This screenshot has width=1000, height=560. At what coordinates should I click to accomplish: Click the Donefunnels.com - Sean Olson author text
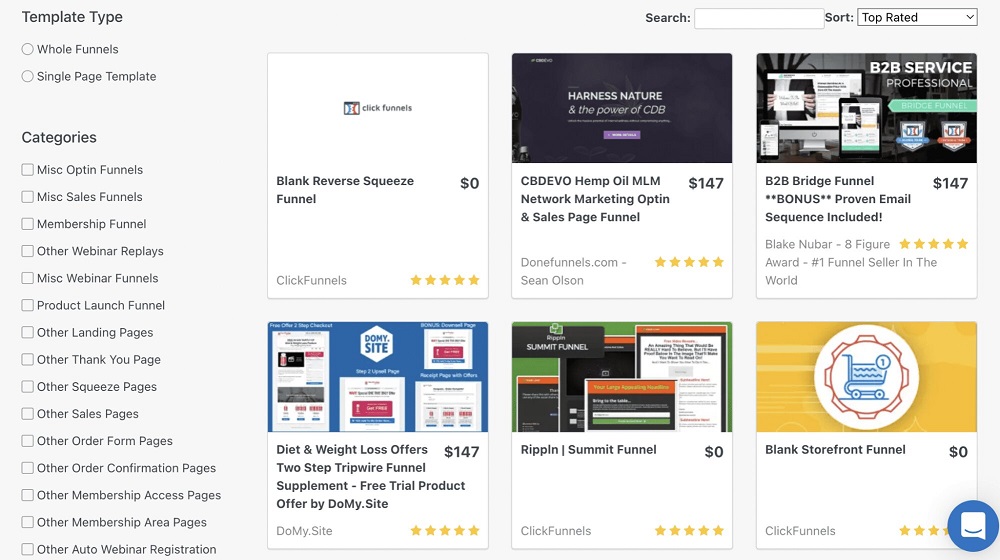pos(573,271)
